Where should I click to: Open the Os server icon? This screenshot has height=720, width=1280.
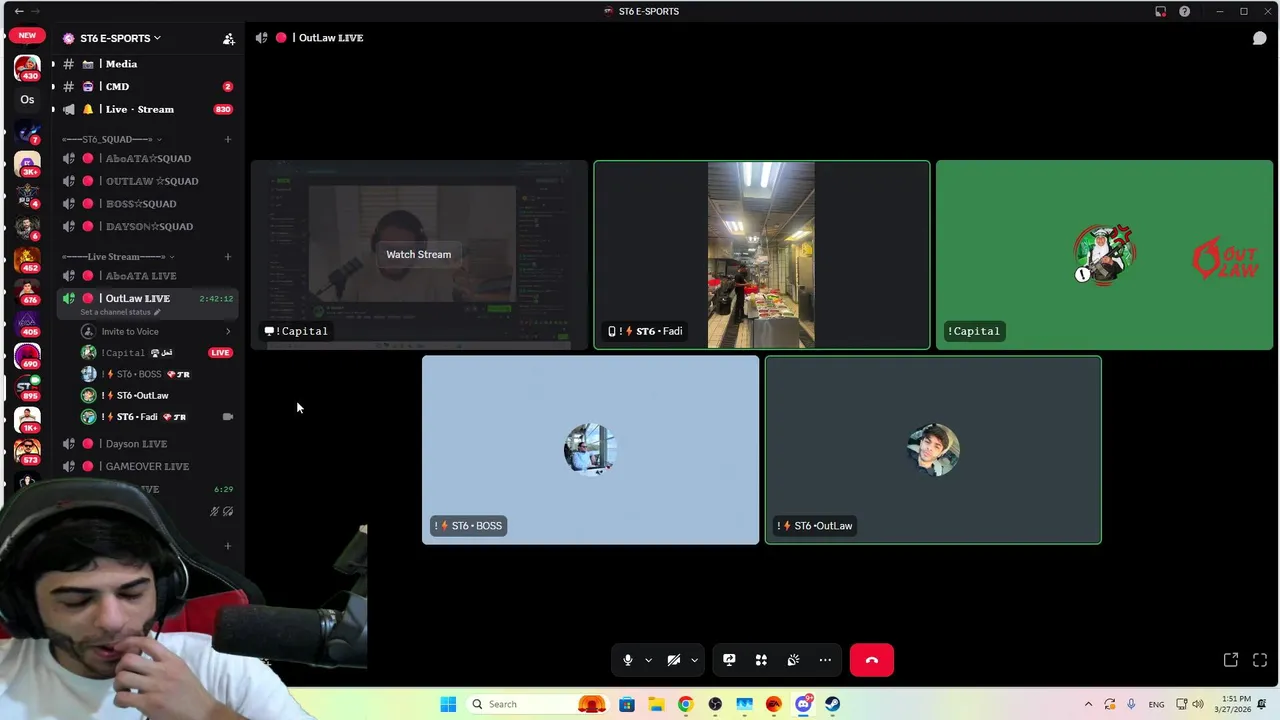tap(27, 100)
